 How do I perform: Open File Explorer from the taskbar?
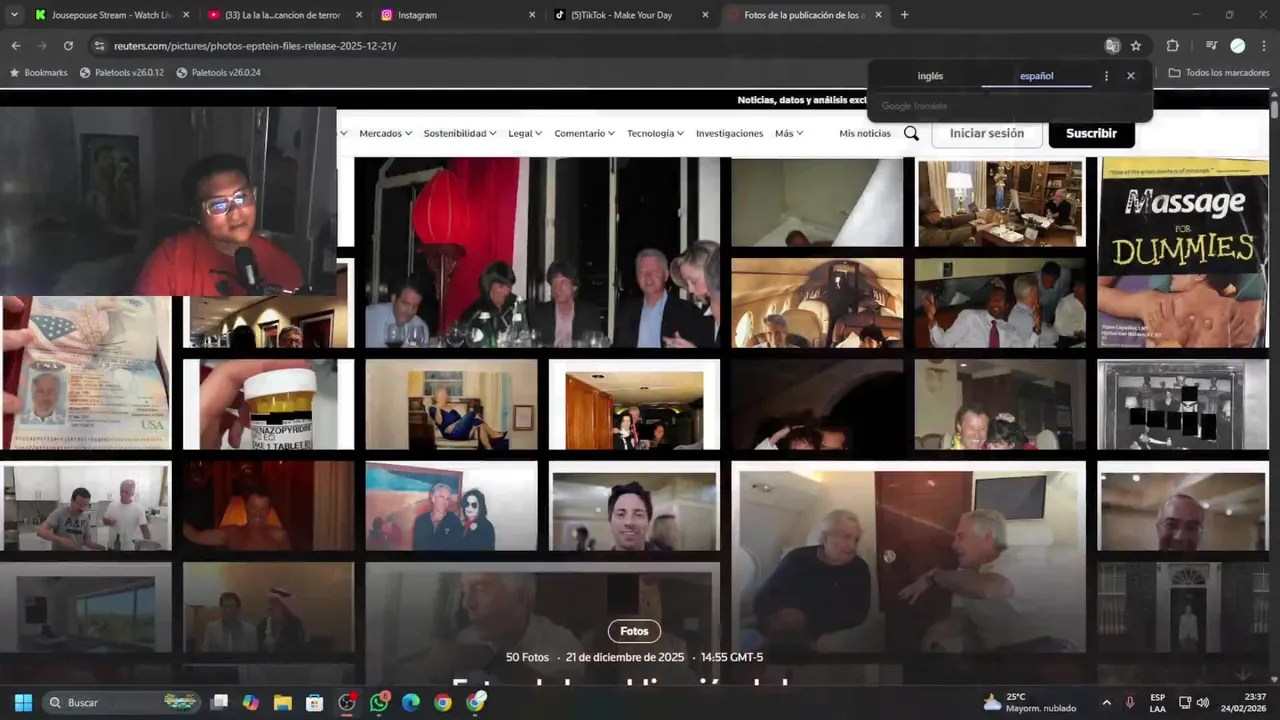pos(283,702)
